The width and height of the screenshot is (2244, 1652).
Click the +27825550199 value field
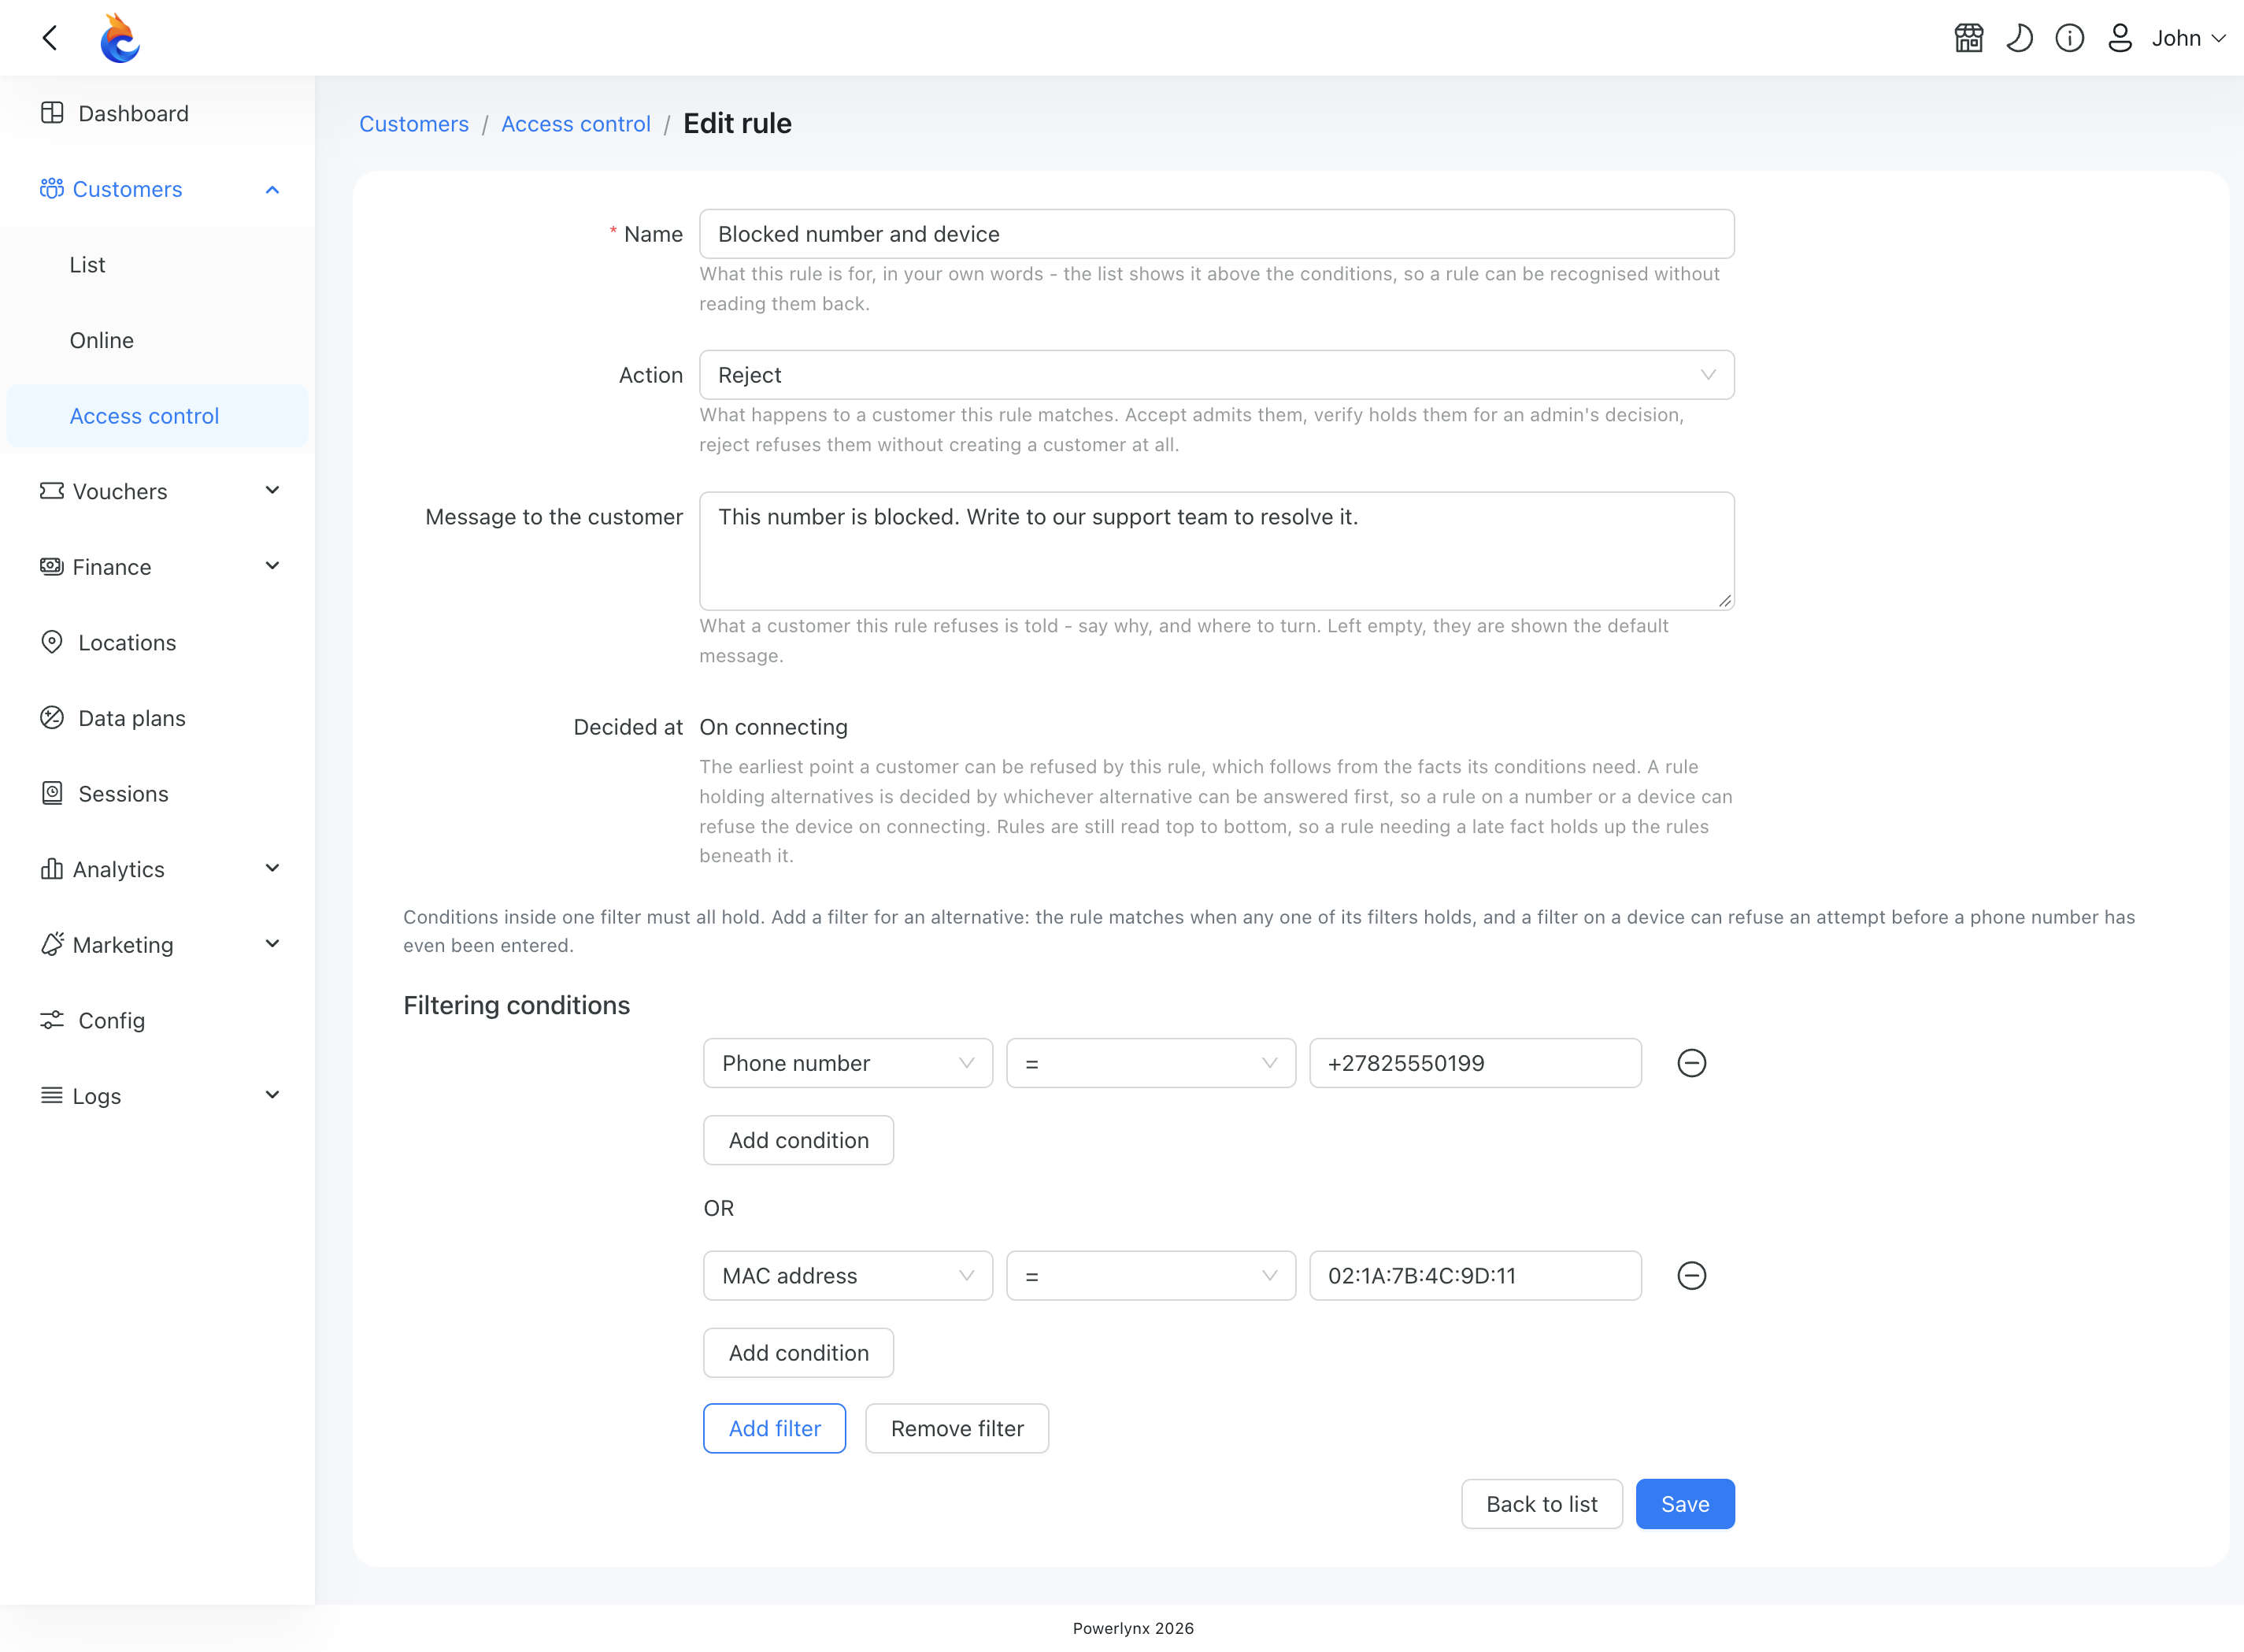[x=1475, y=1063]
